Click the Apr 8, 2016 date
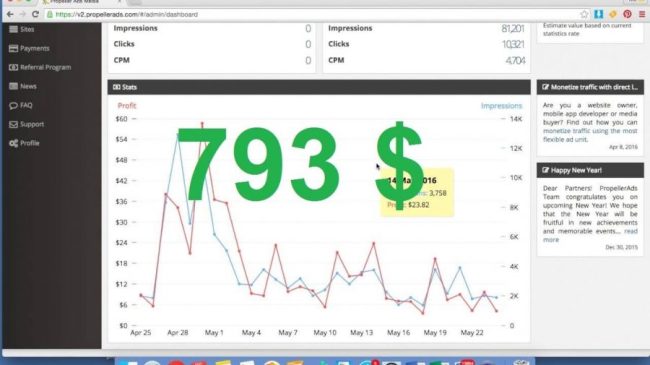This screenshot has height=365, width=650. click(623, 147)
